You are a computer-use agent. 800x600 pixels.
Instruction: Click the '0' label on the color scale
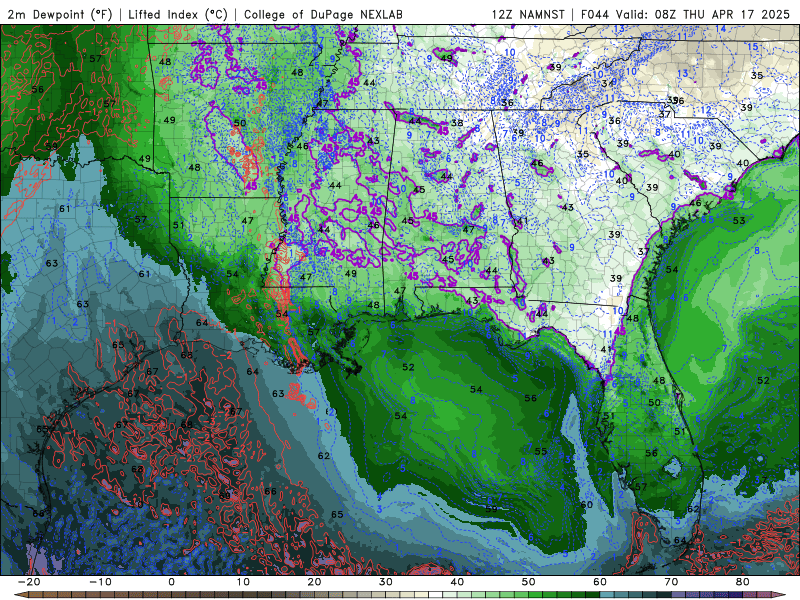pyautogui.click(x=171, y=582)
